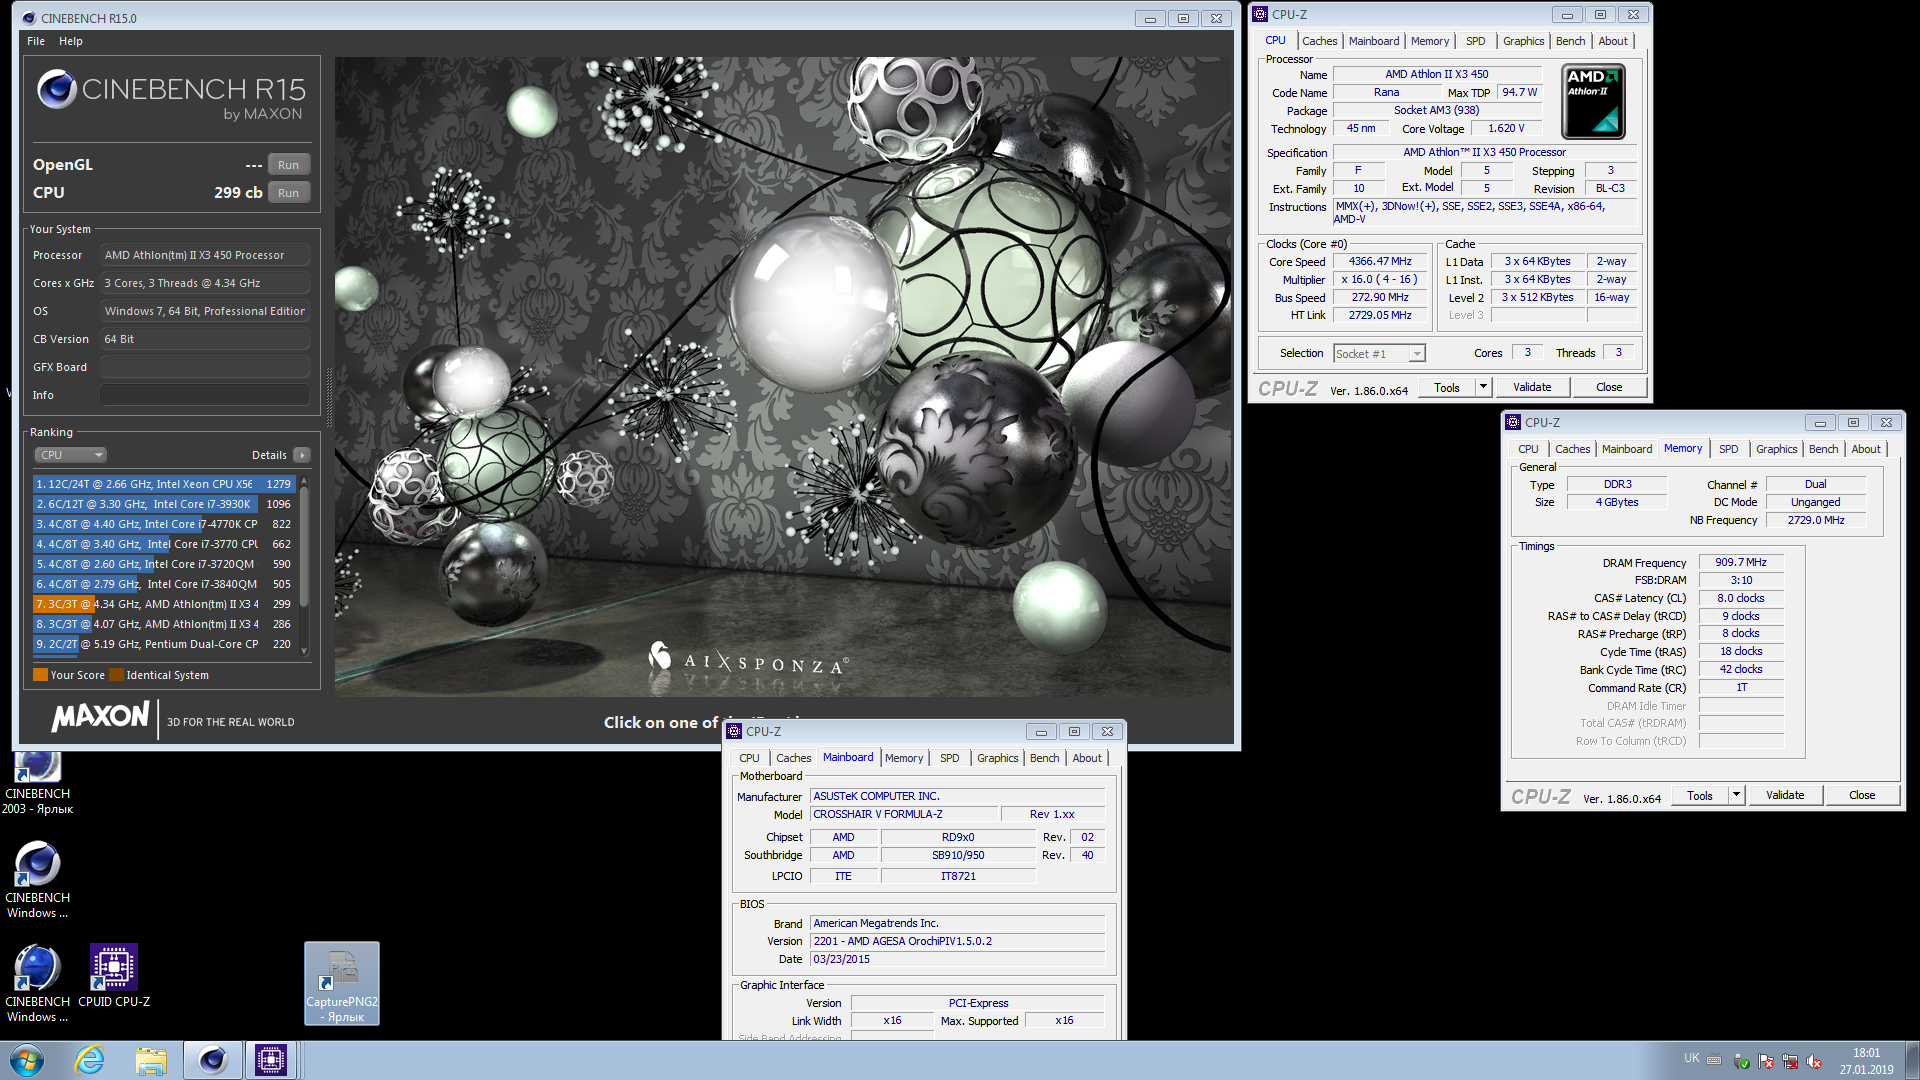Click Close button in Memory tab window
The width and height of the screenshot is (1920, 1080).
(x=1861, y=795)
